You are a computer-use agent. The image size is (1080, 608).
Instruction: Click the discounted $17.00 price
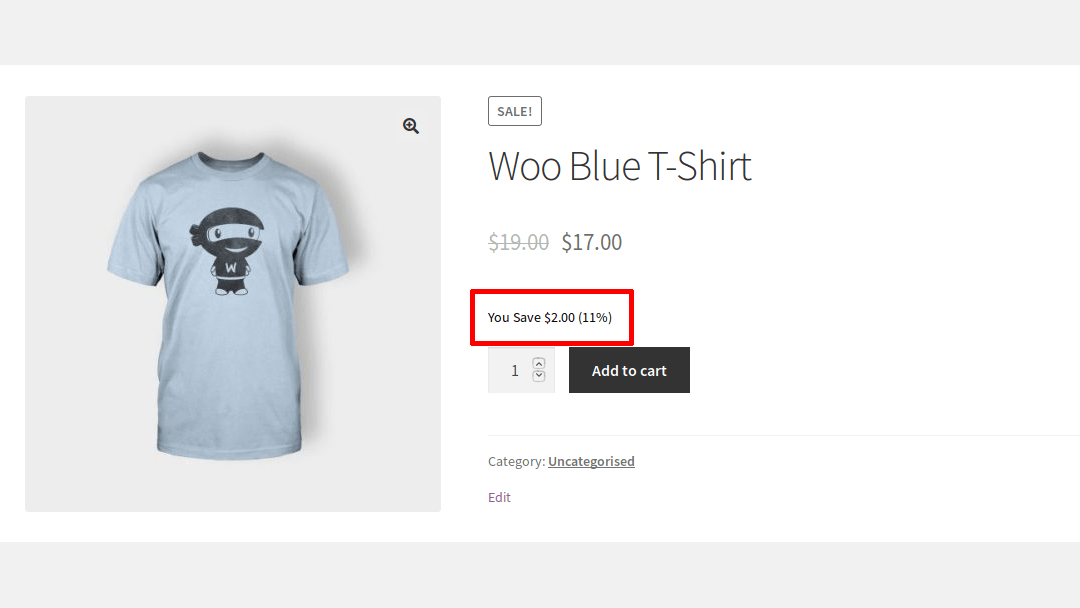pos(591,241)
